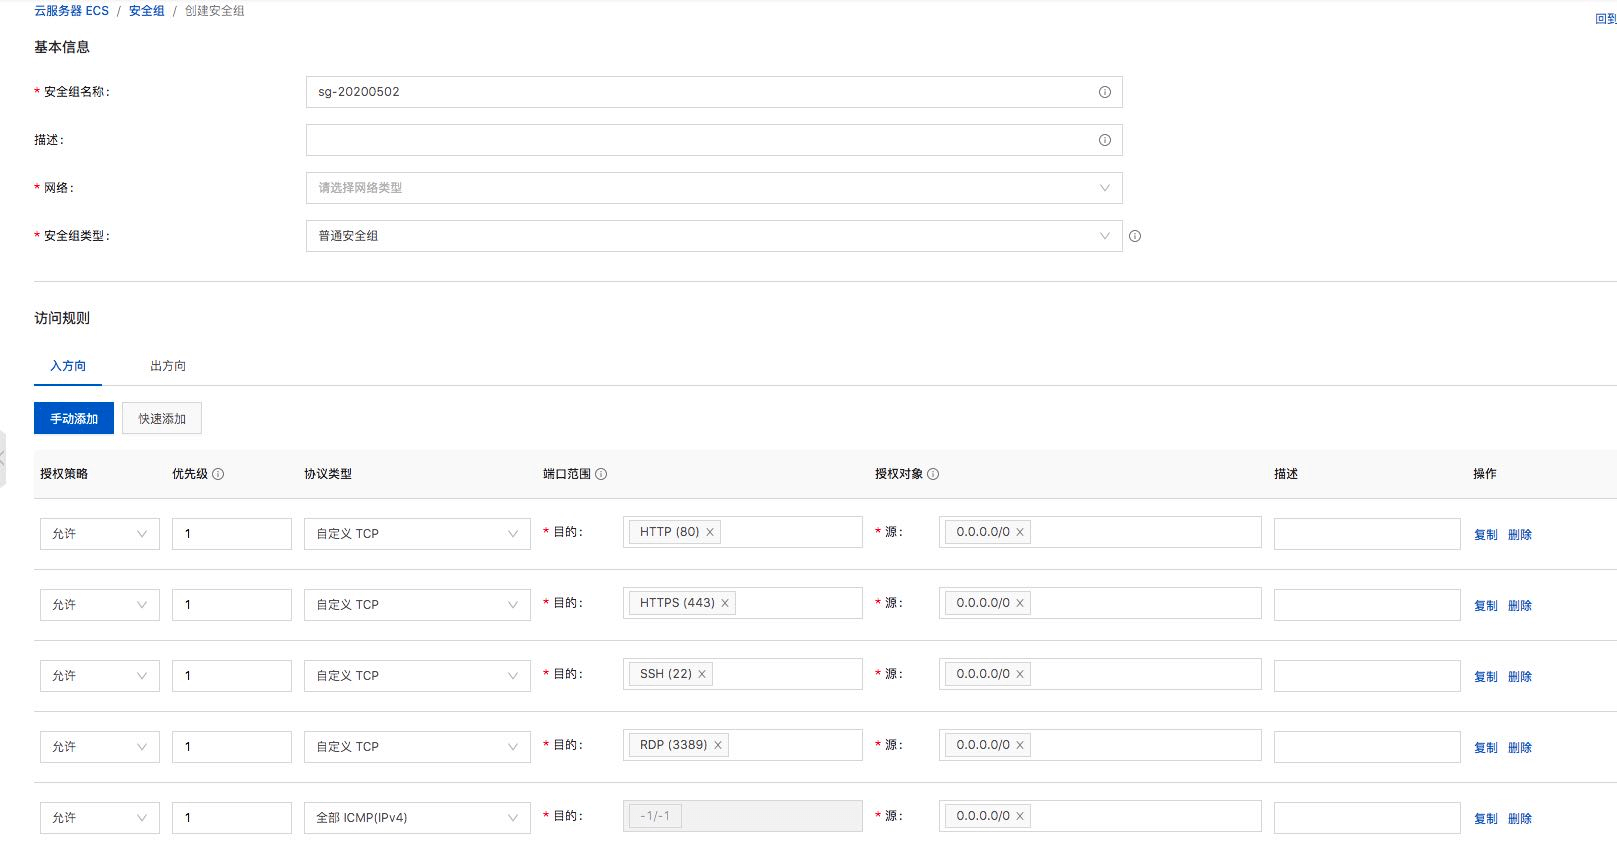Viewport: 1617px width, 849px height.
Task: Click the description field in SSH row
Action: (x=1367, y=676)
